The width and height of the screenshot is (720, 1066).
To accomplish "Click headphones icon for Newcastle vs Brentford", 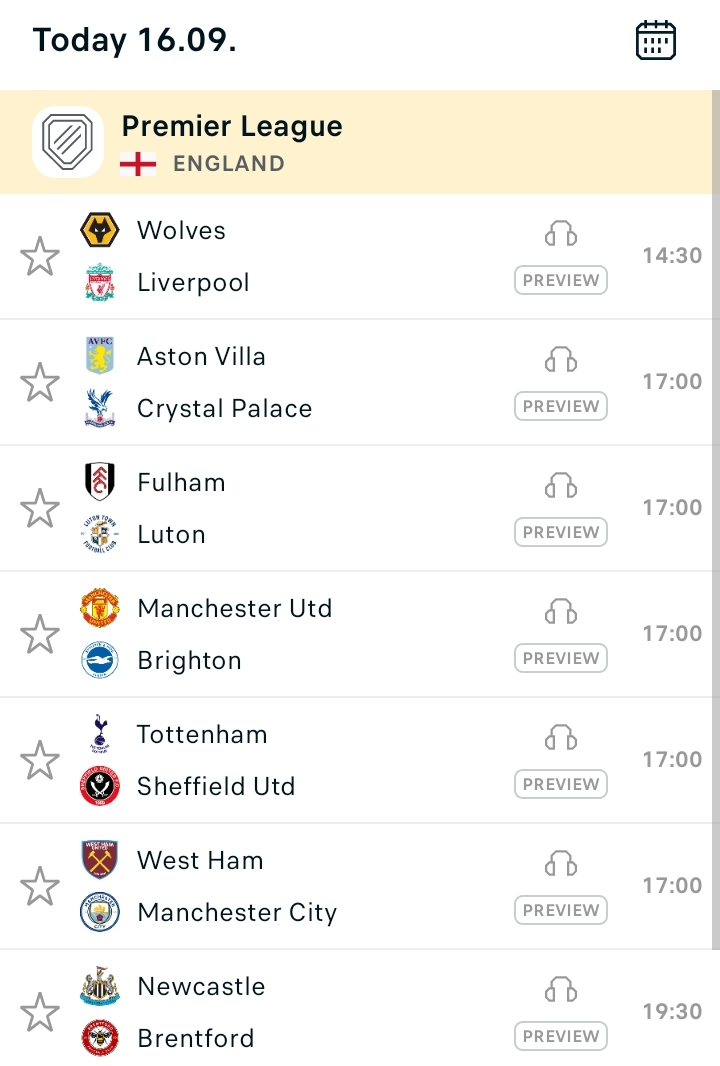I will click(x=561, y=989).
